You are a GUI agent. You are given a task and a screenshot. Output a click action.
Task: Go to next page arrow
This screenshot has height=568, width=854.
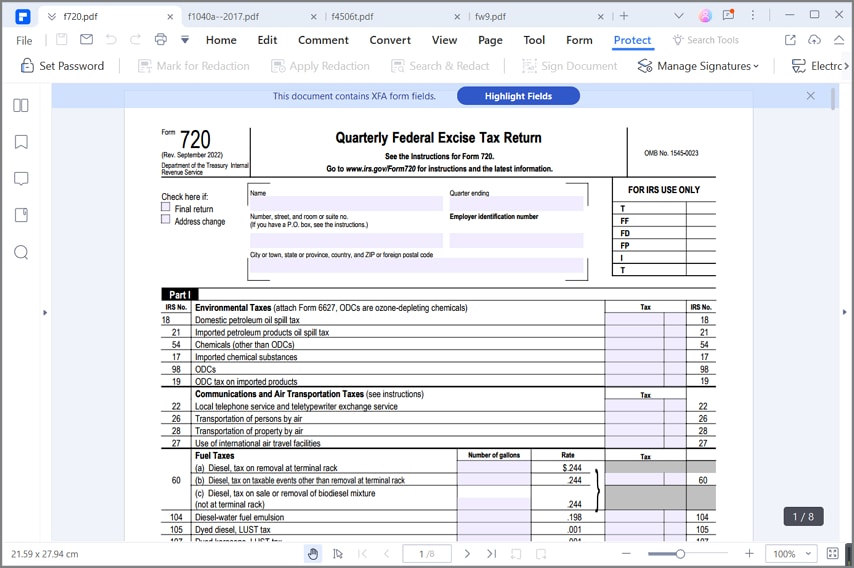(467, 554)
